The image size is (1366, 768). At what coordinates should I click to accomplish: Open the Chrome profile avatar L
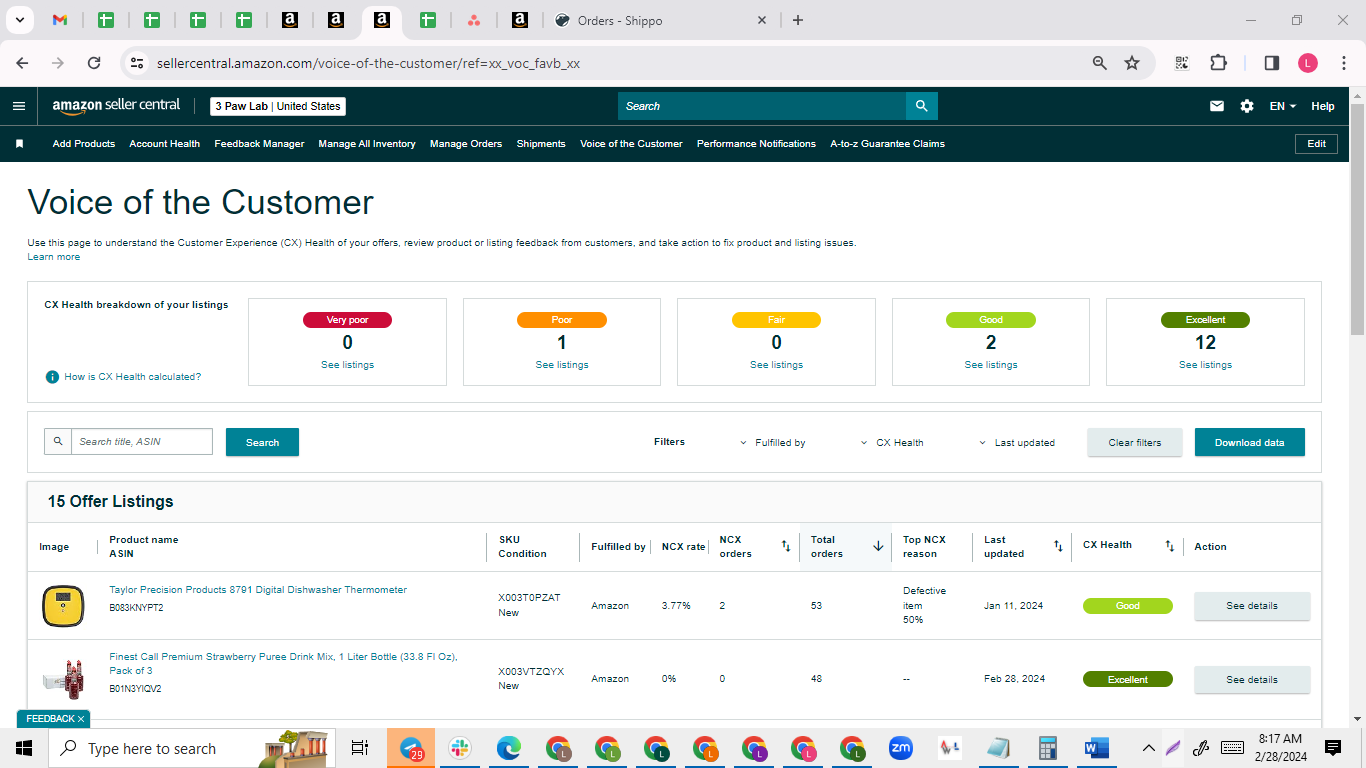[x=1308, y=63]
